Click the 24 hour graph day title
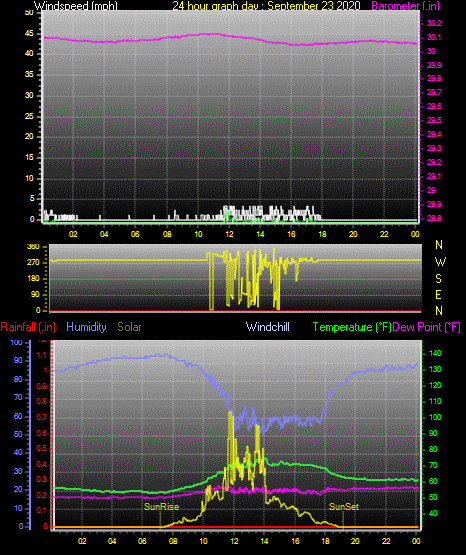466x555 pixels. pyautogui.click(x=266, y=5)
